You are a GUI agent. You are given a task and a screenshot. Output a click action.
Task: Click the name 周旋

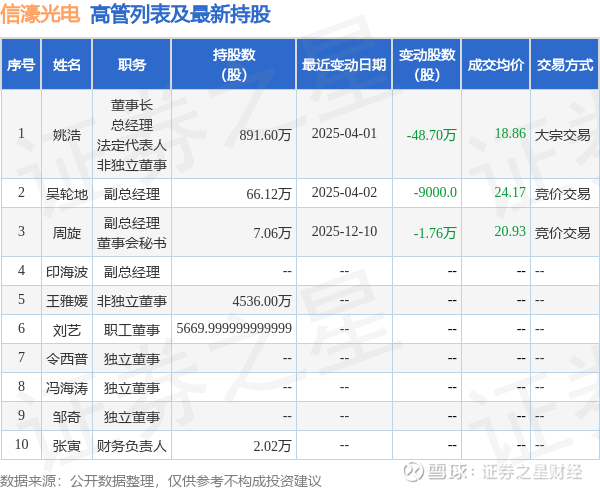point(67,233)
